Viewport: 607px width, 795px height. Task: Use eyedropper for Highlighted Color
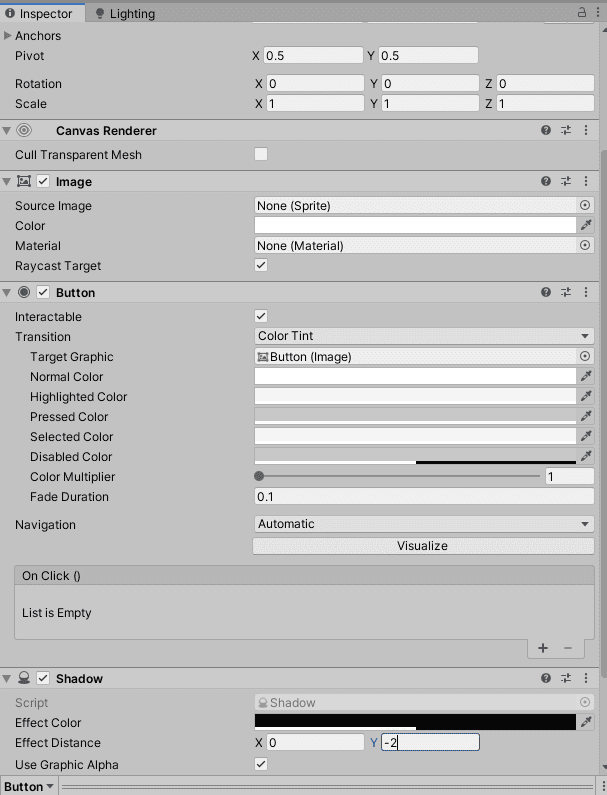pos(586,397)
